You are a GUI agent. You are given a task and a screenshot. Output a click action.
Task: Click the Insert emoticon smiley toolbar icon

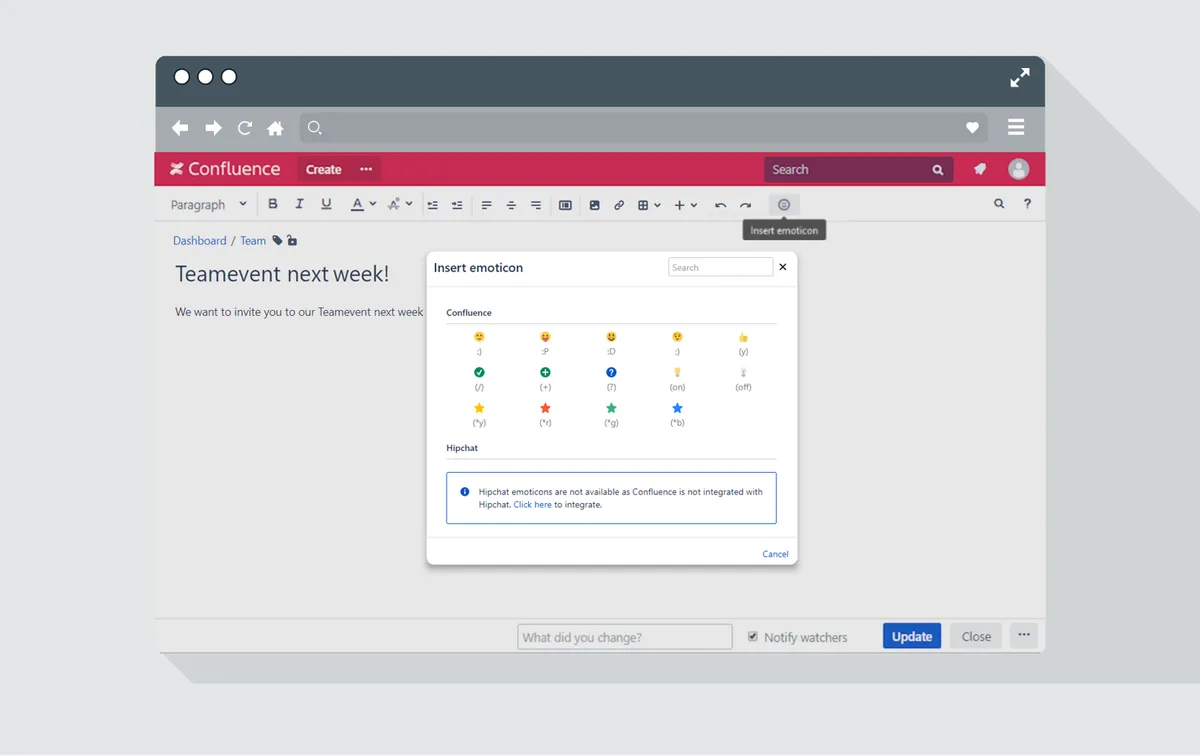[784, 204]
